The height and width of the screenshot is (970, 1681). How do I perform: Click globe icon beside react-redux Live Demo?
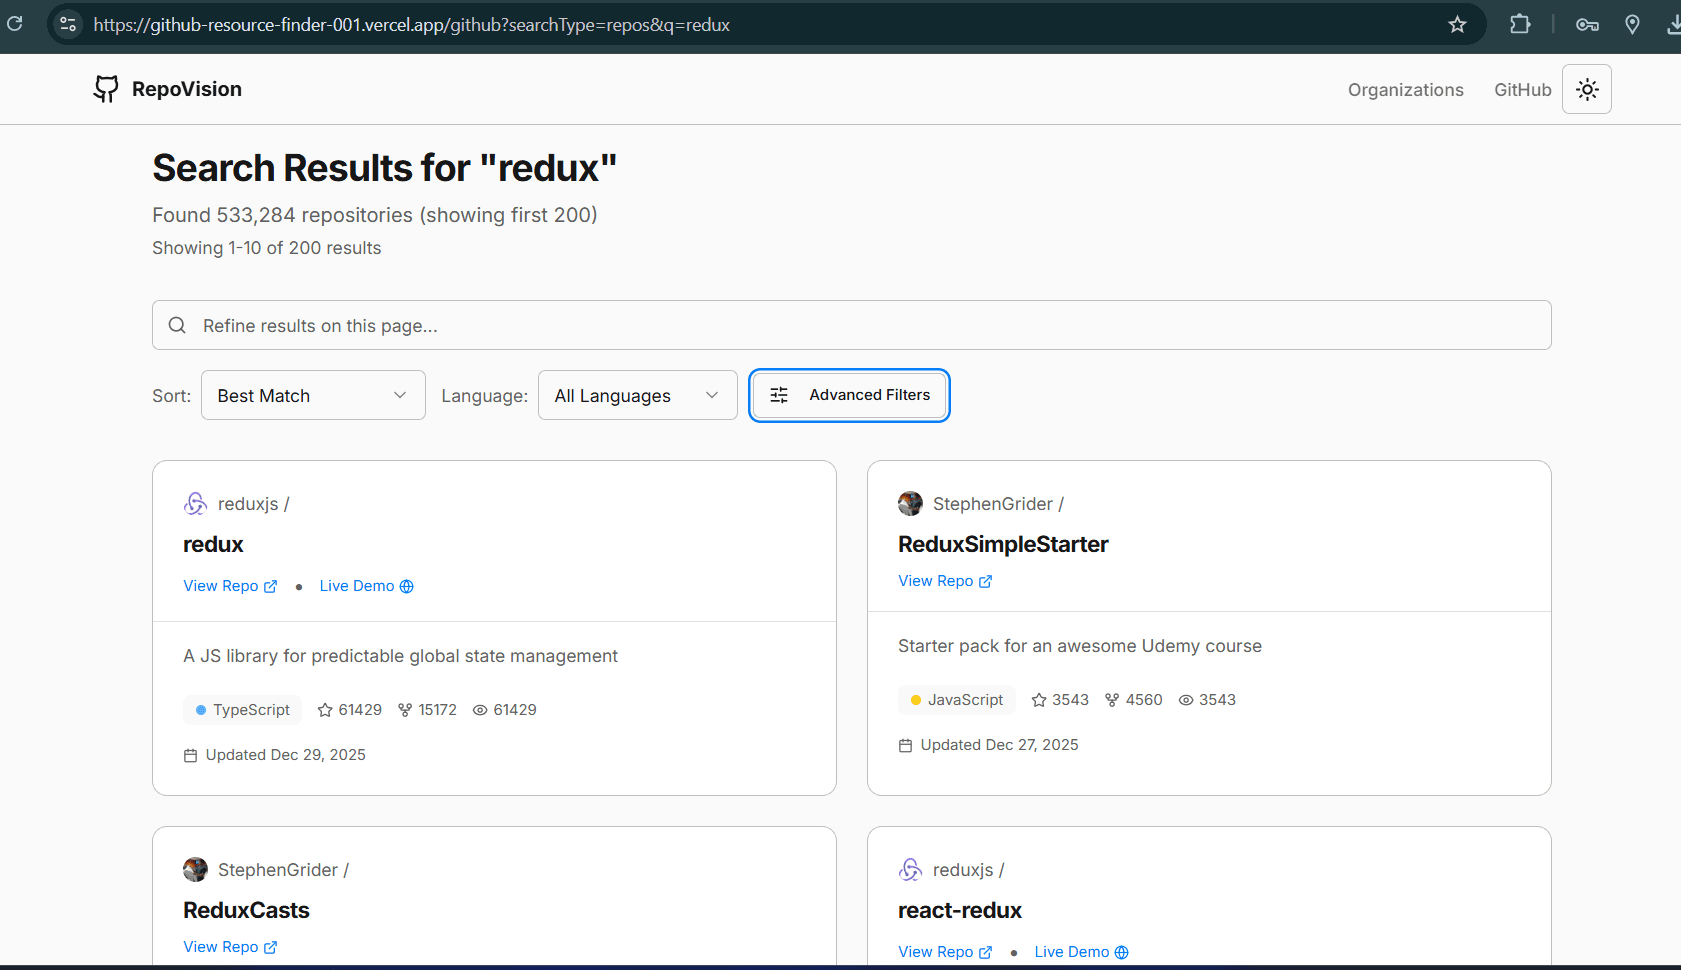[1121, 953]
